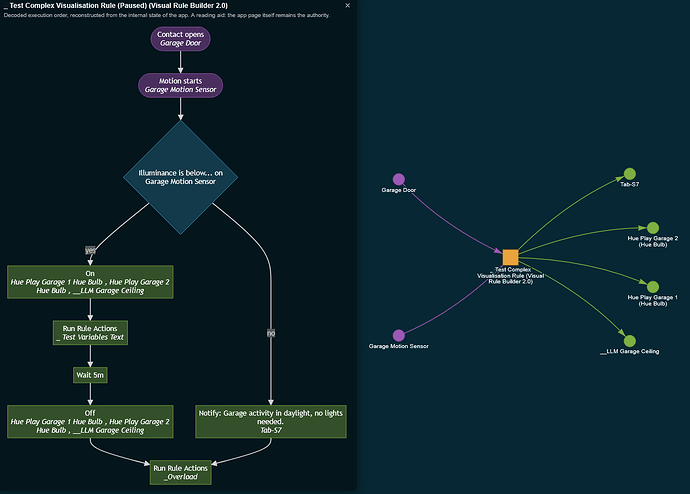Click the yes branch label
690x494 pixels.
90,250
